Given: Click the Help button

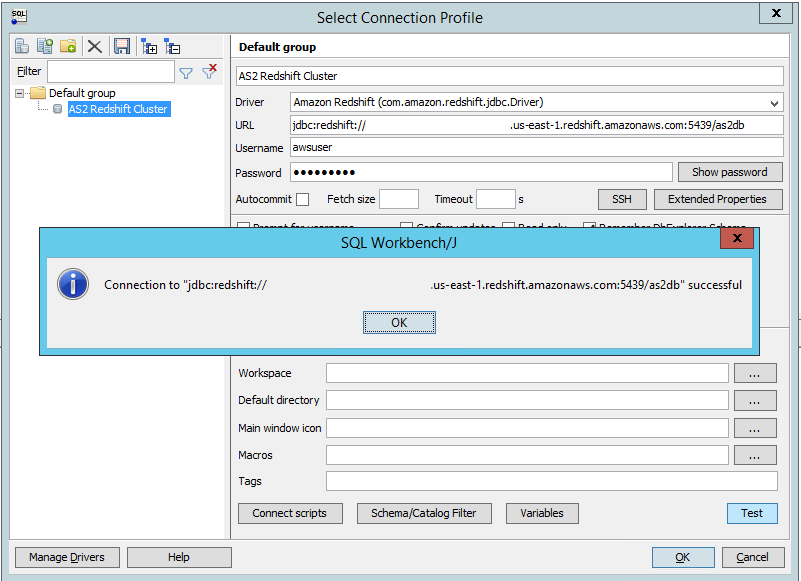Looking at the screenshot, I should pos(179,557).
